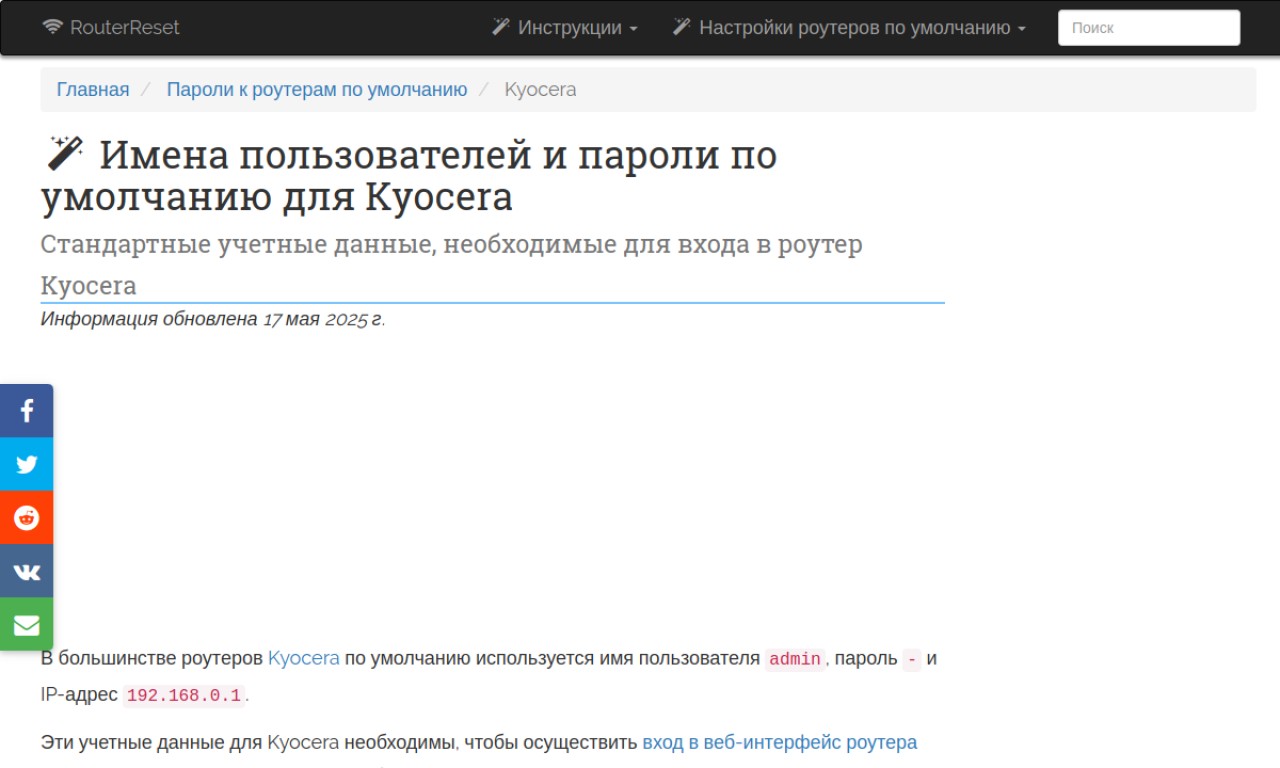Share page via Twitter icon
Viewport: 1280px width, 768px height.
click(x=26, y=464)
